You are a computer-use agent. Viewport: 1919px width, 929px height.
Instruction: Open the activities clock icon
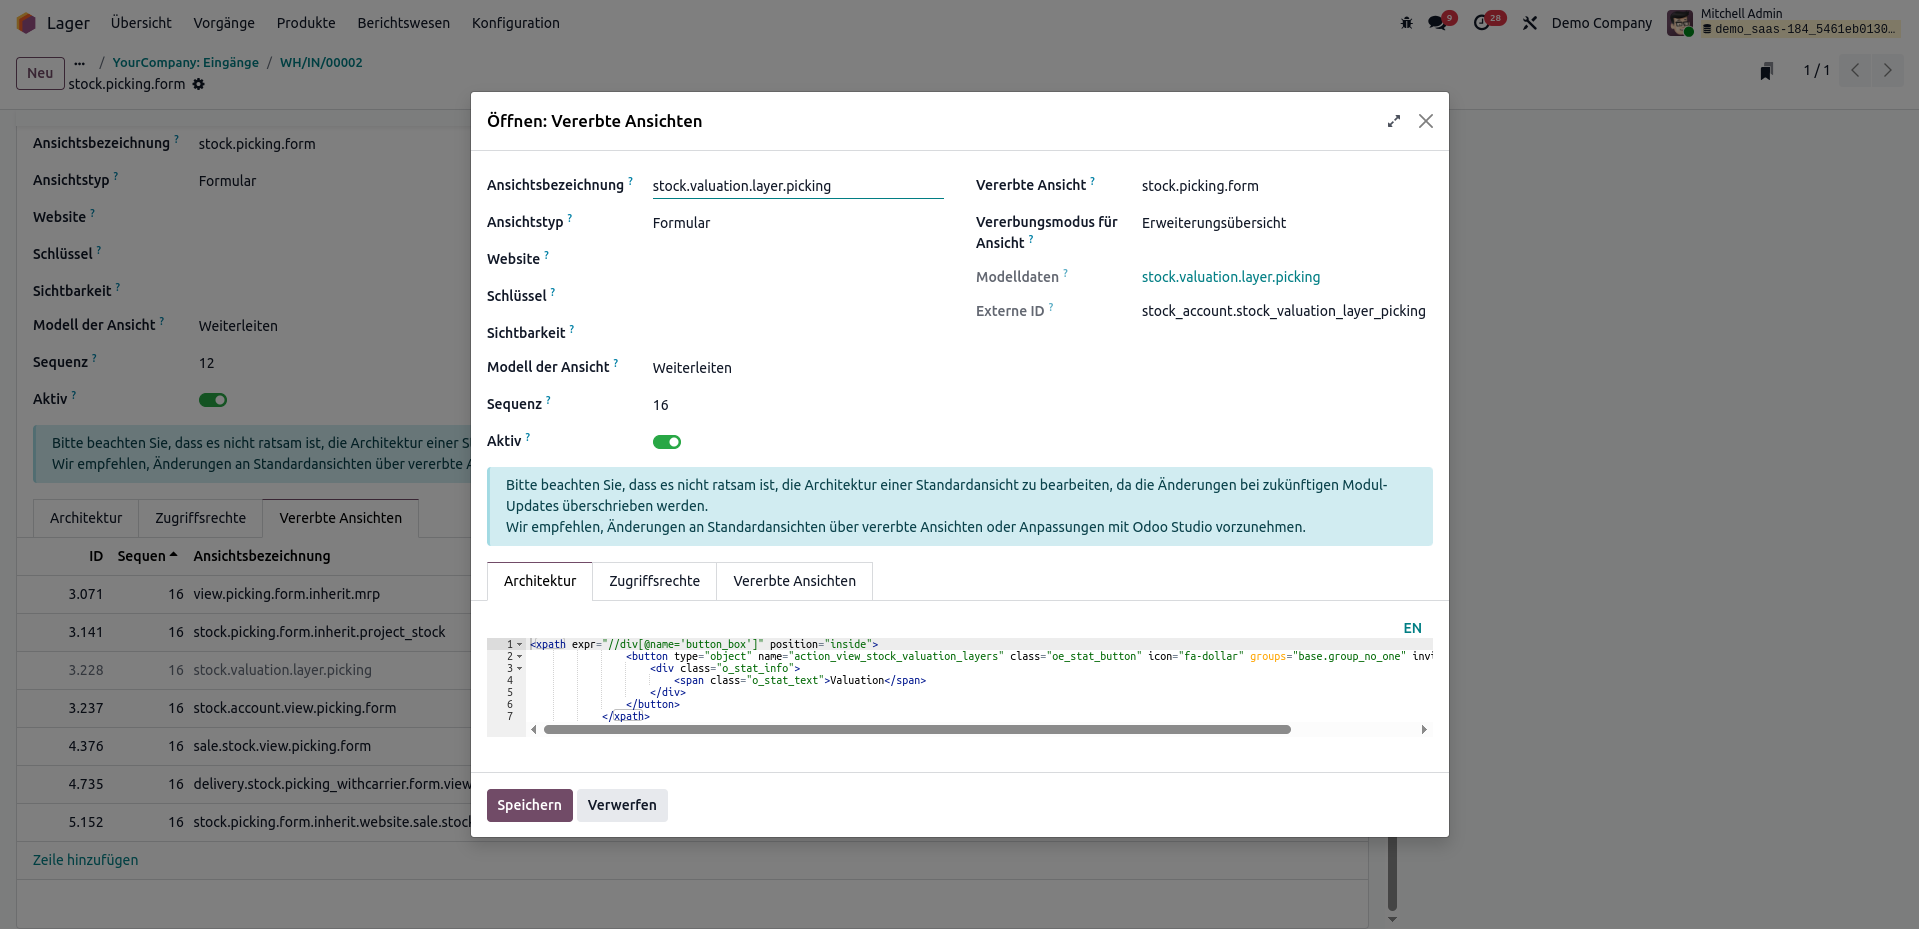pos(1482,23)
